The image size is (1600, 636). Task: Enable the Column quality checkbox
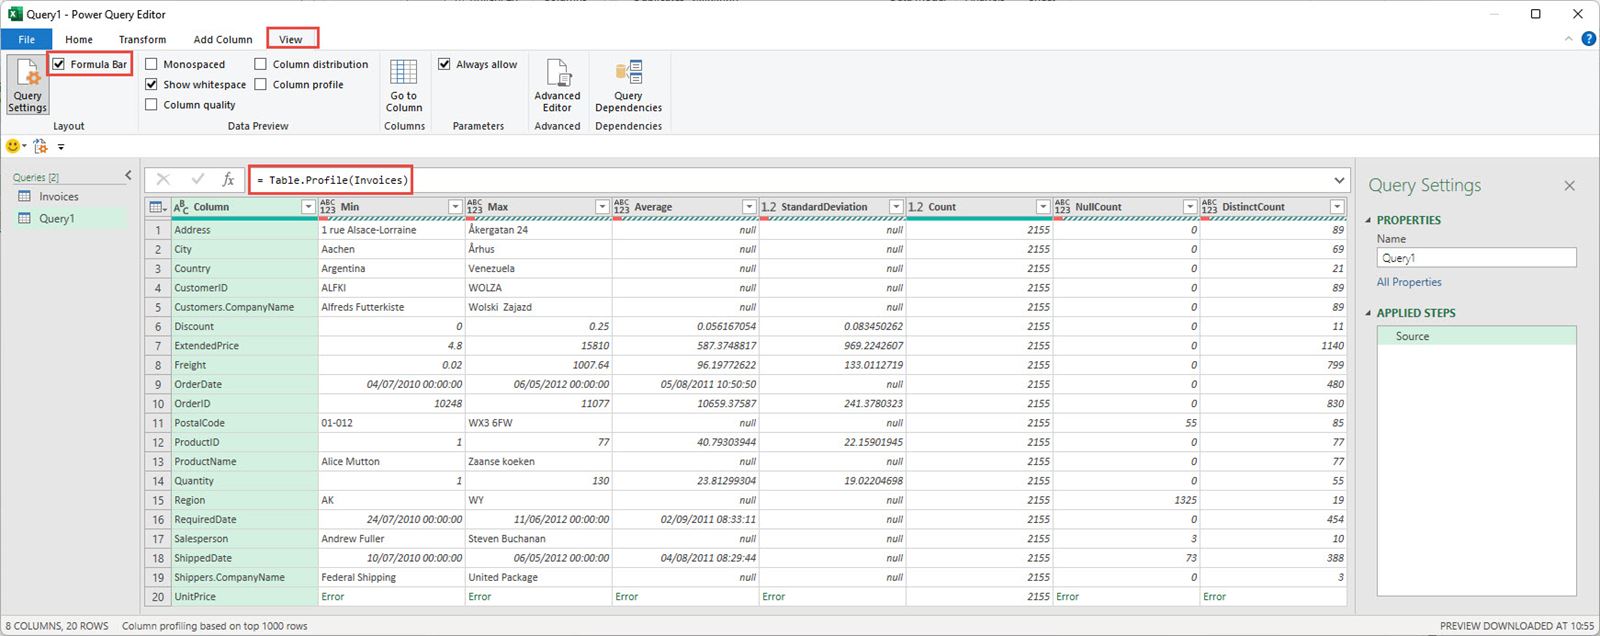pyautogui.click(x=152, y=104)
